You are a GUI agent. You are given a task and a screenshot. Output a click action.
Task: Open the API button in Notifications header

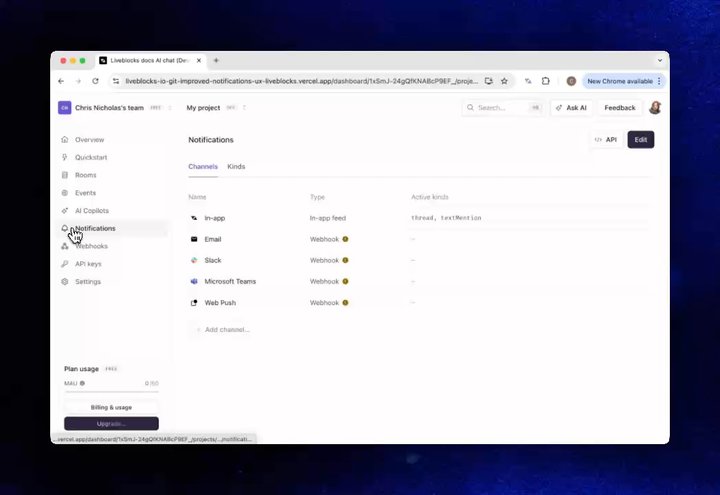click(606, 140)
